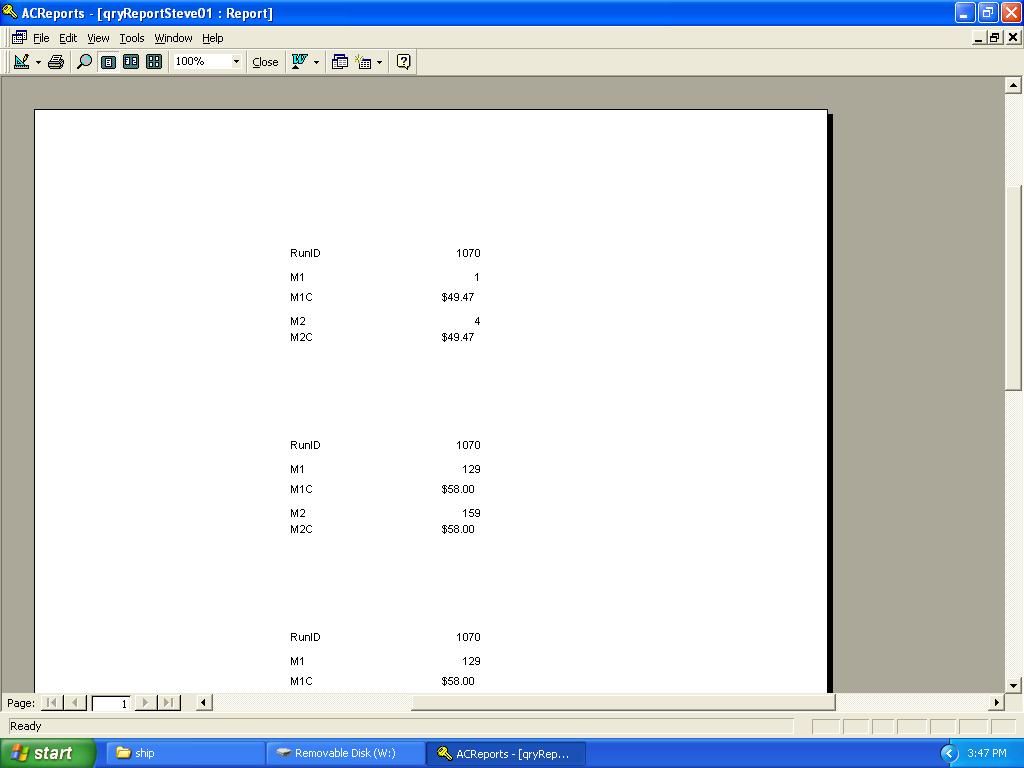1024x768 pixels.
Task: Open the Window menu
Action: (173, 38)
